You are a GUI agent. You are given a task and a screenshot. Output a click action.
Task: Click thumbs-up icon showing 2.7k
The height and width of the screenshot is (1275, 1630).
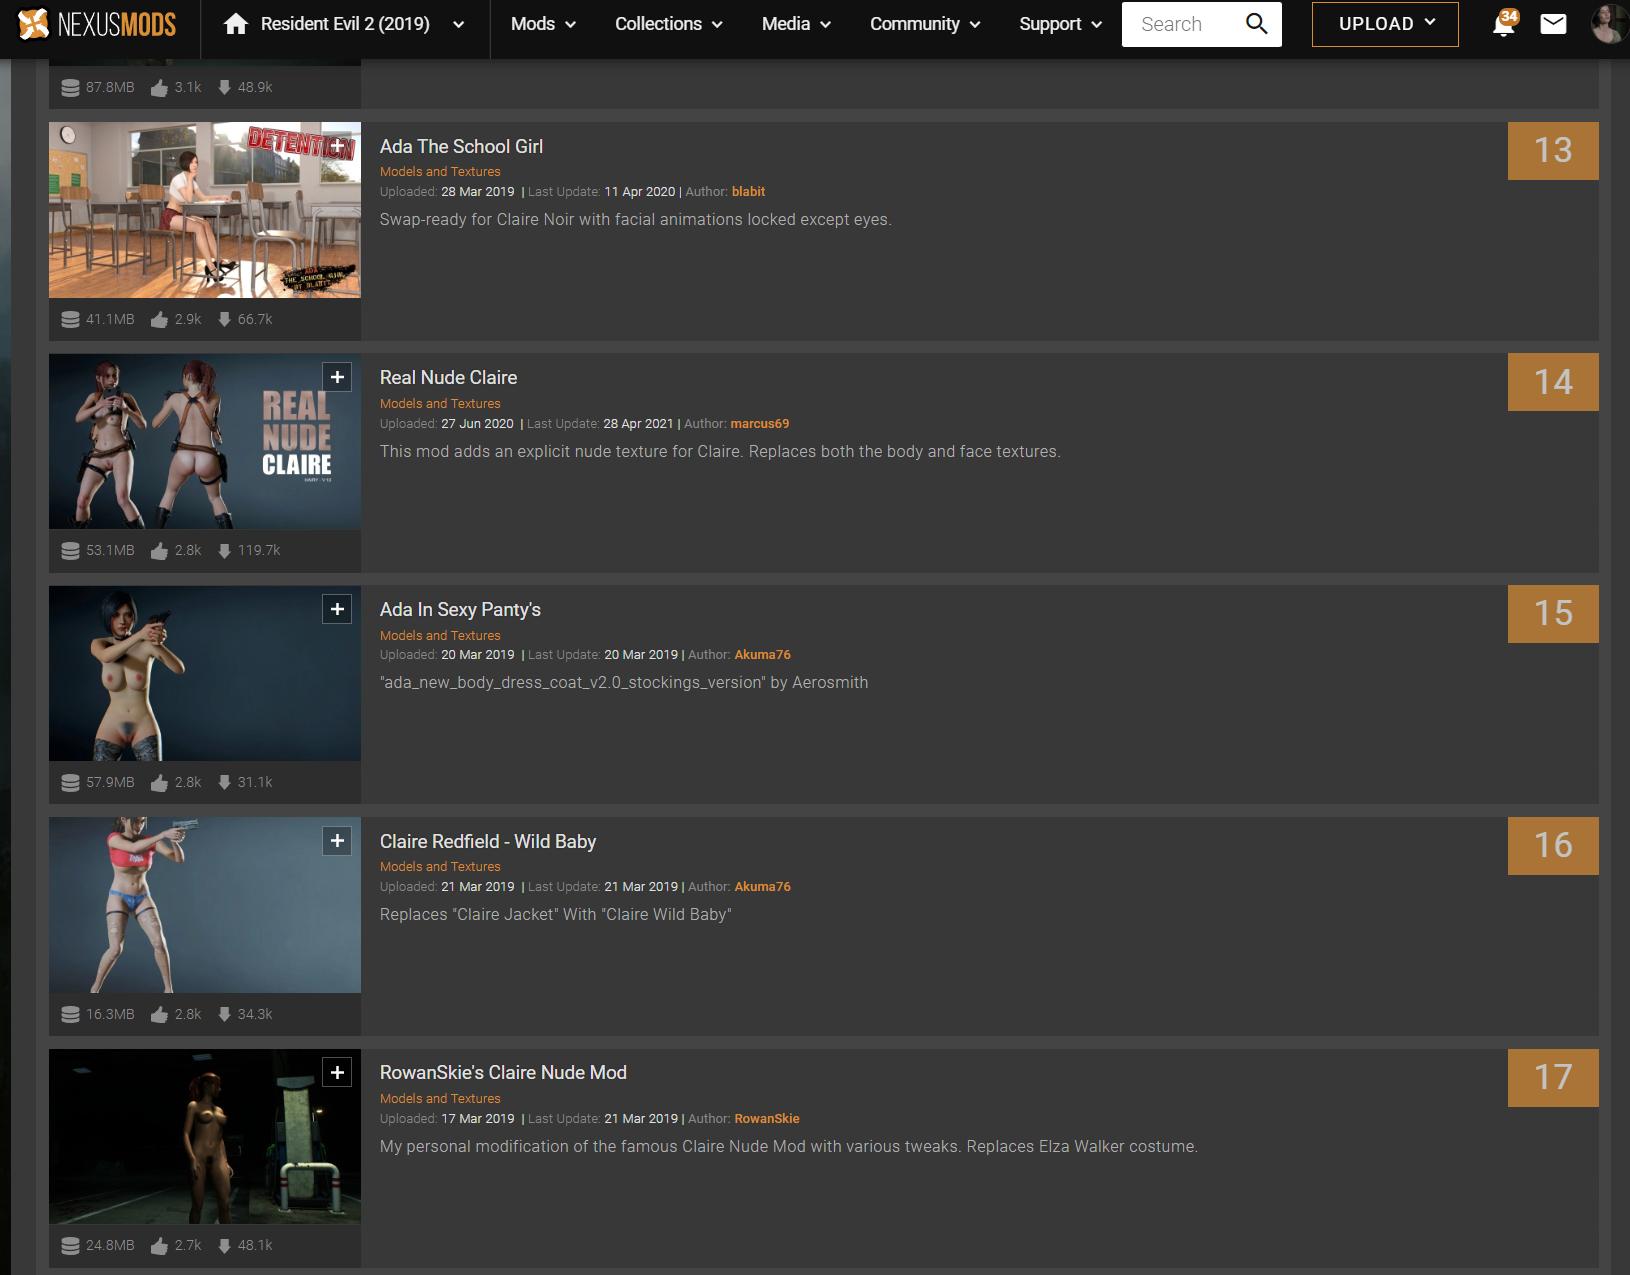pyautogui.click(x=159, y=1245)
